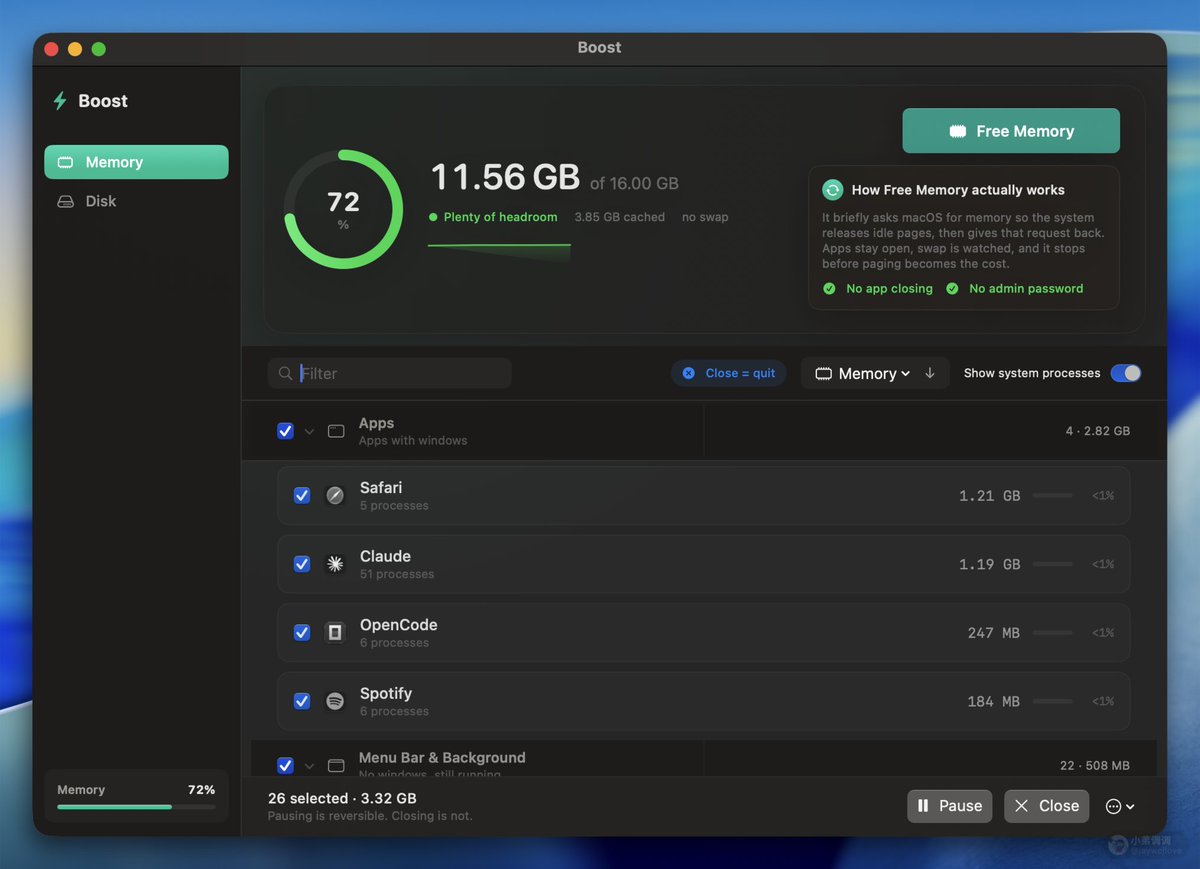The image size is (1200, 869).
Task: Click the Safari 1.21 GB value
Action: [x=990, y=496]
